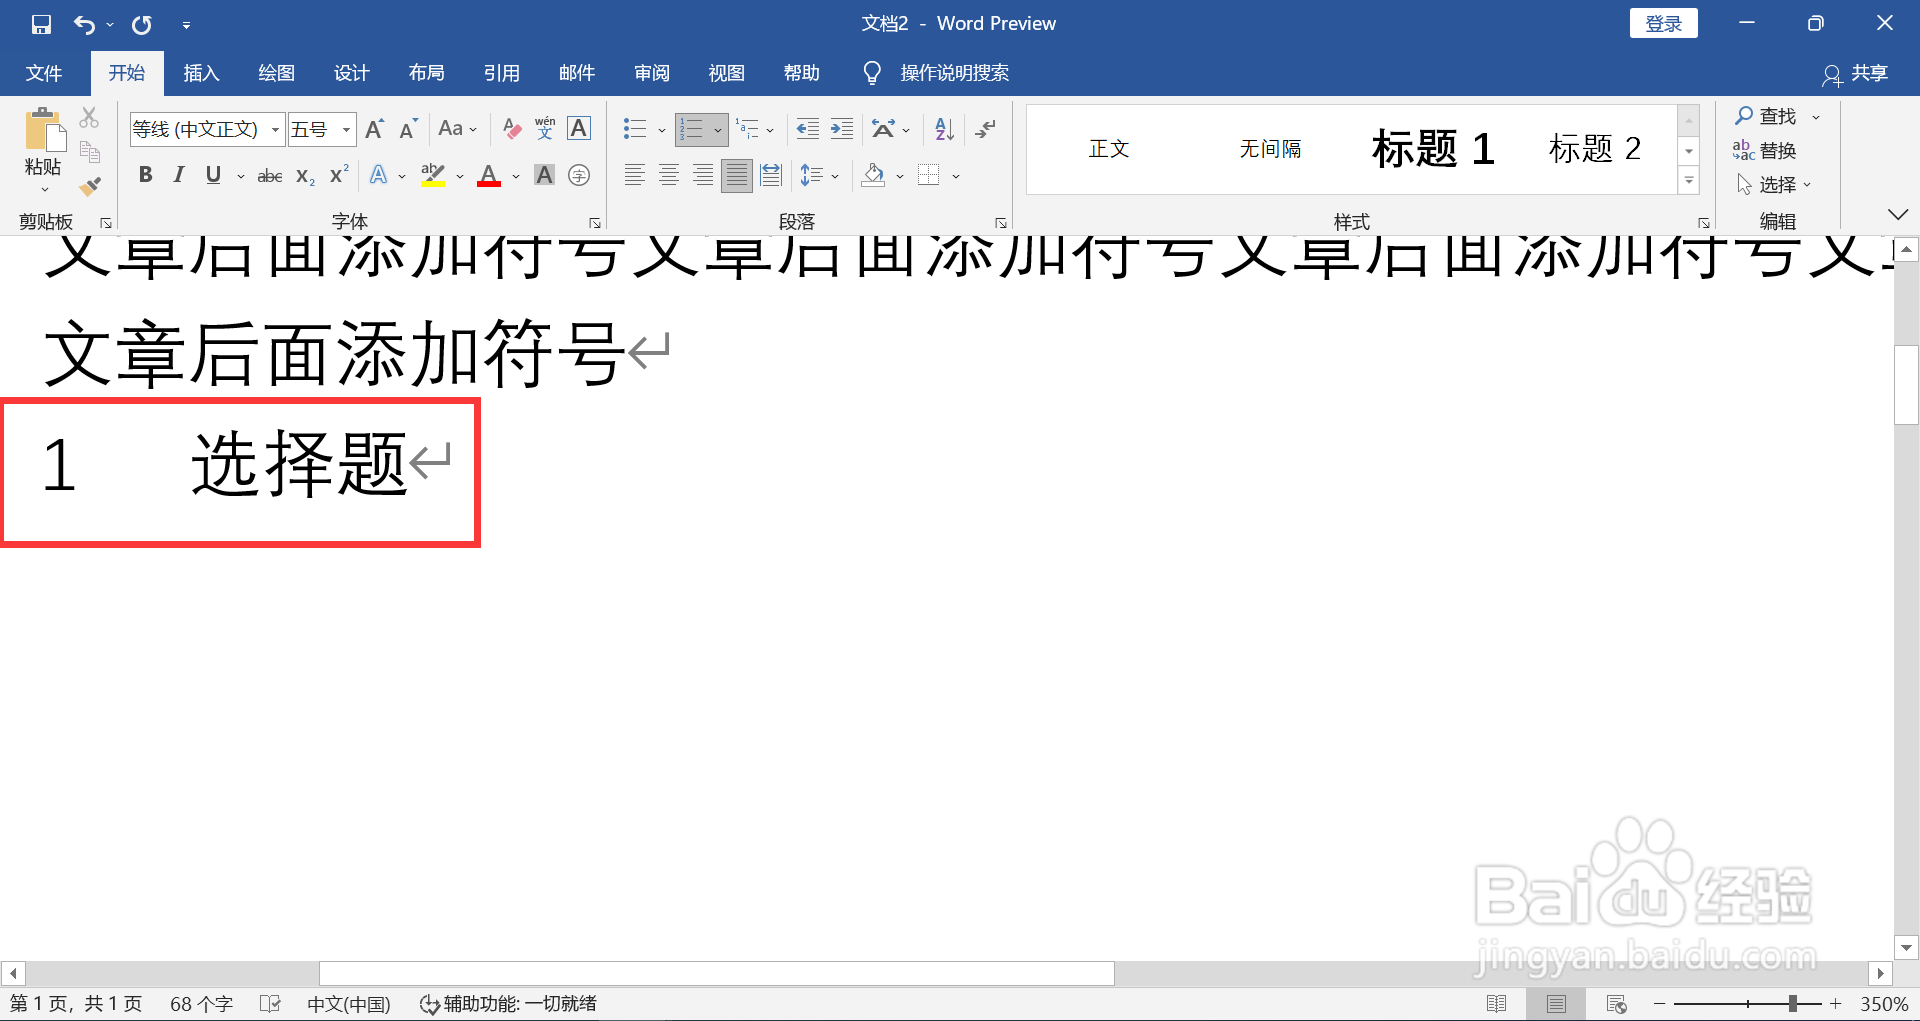
Task: Toggle character shading icon
Action: 544,175
